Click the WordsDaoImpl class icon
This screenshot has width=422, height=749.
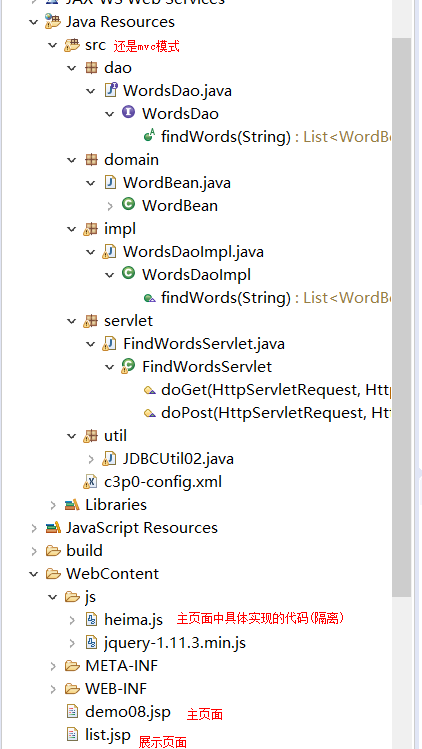pyautogui.click(x=129, y=274)
